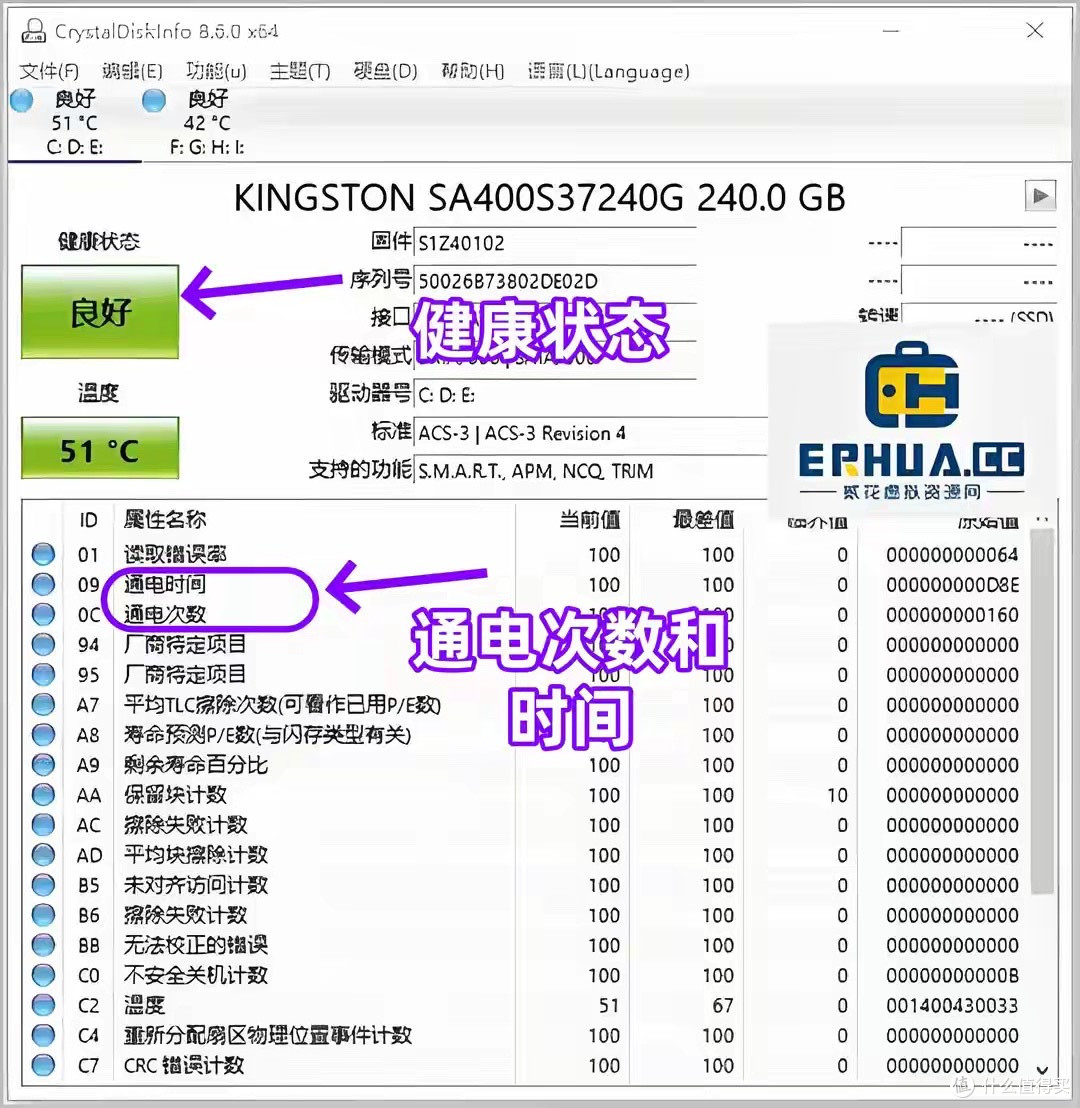Image resolution: width=1080 pixels, height=1108 pixels.
Task: Click the 最差值 column header
Action: [703, 519]
